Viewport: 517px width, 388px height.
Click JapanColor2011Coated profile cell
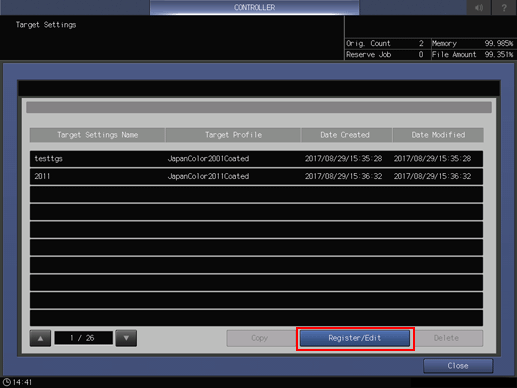pyautogui.click(x=208, y=176)
